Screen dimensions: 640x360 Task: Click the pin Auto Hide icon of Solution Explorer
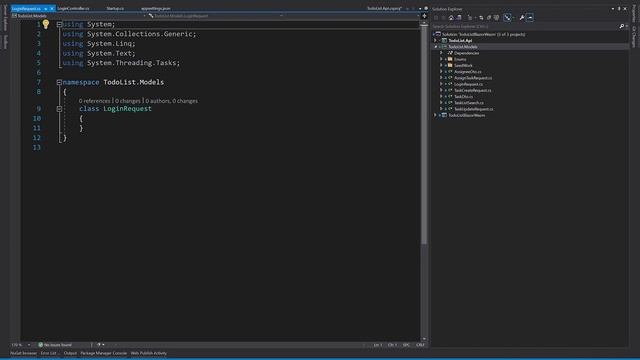[x=619, y=9]
